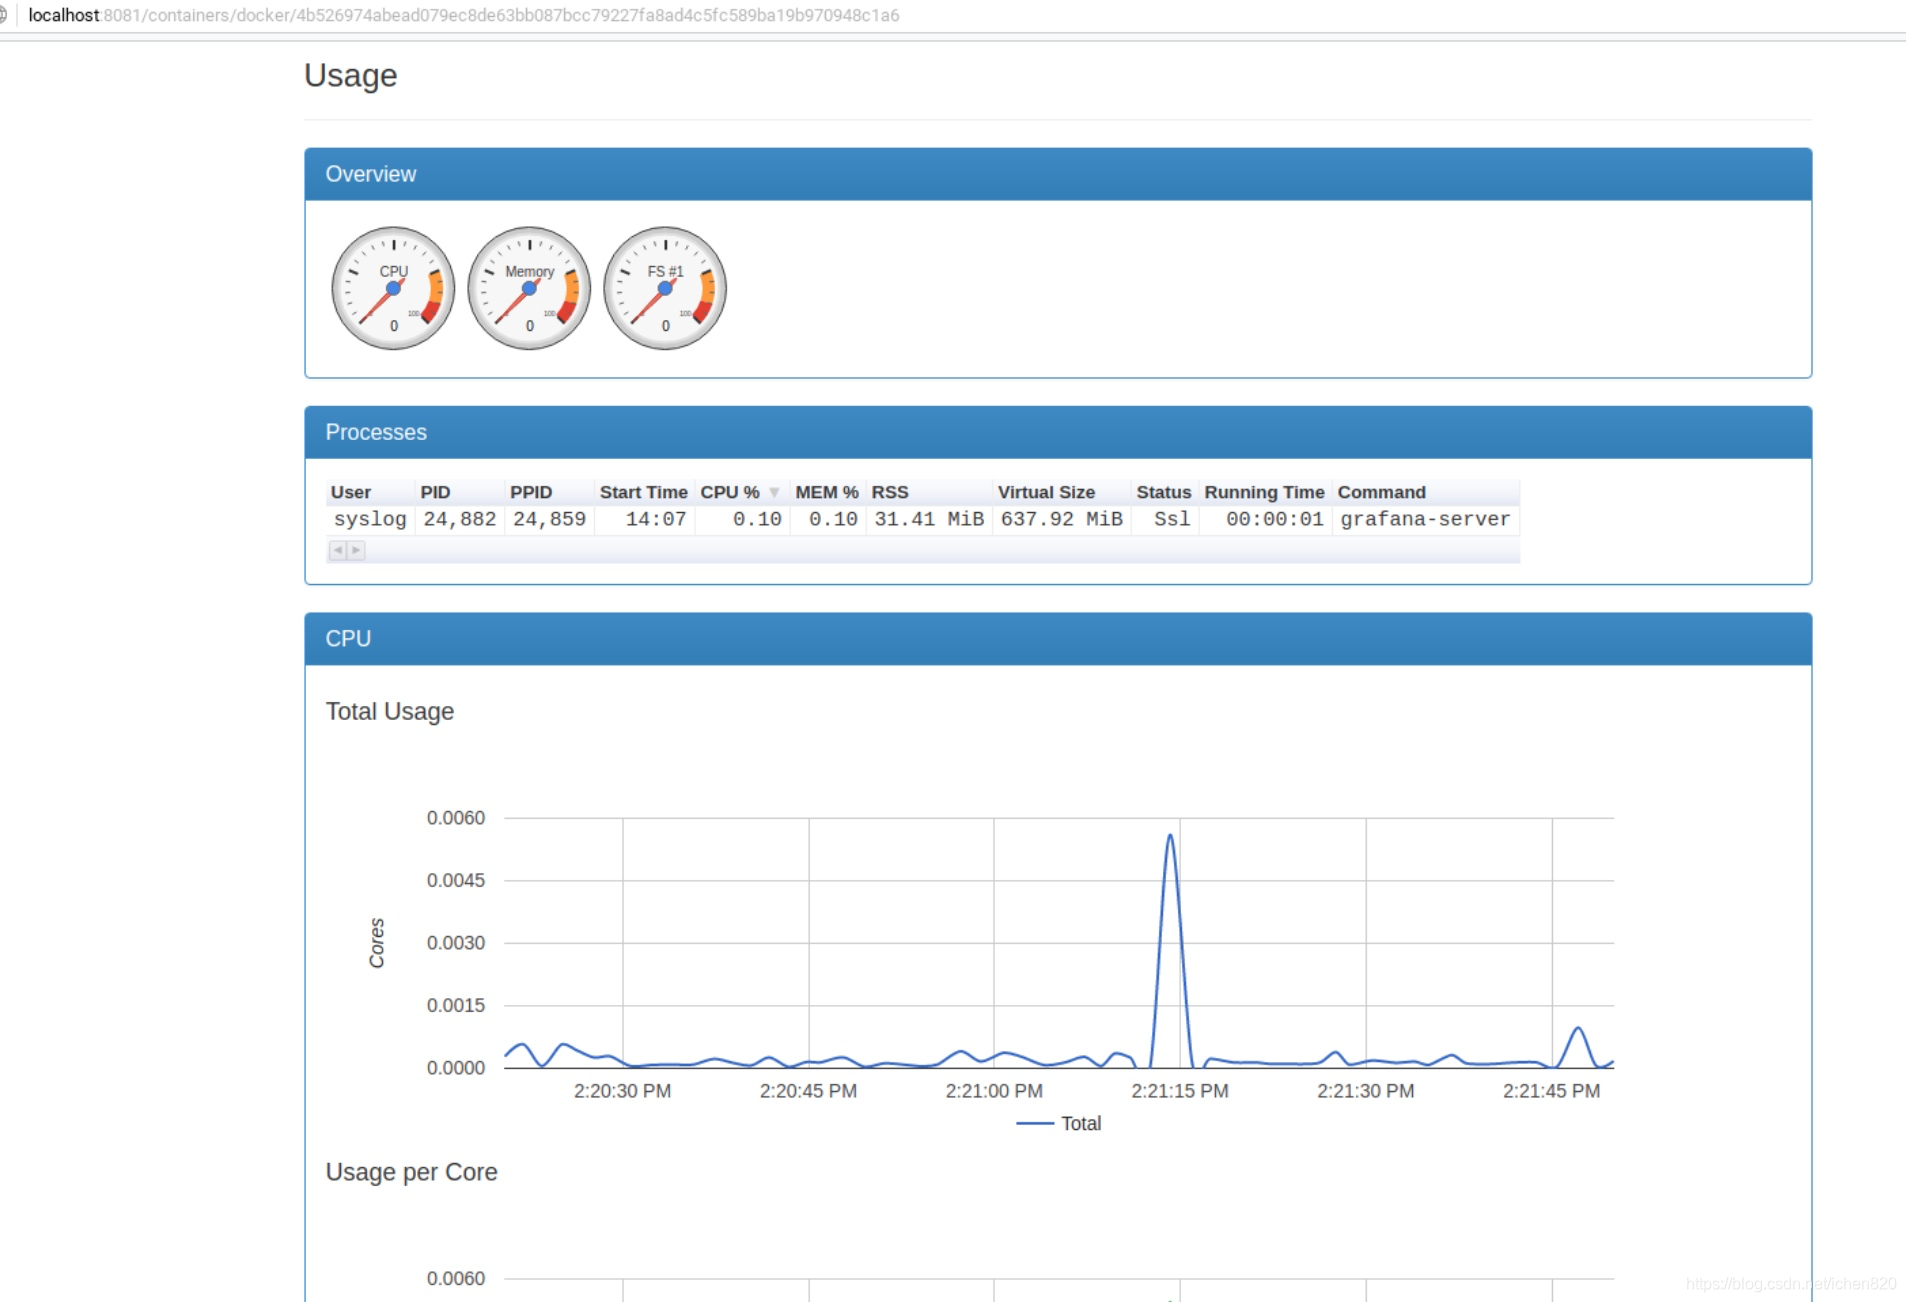Select the command 'grafana-server'

click(x=1425, y=519)
